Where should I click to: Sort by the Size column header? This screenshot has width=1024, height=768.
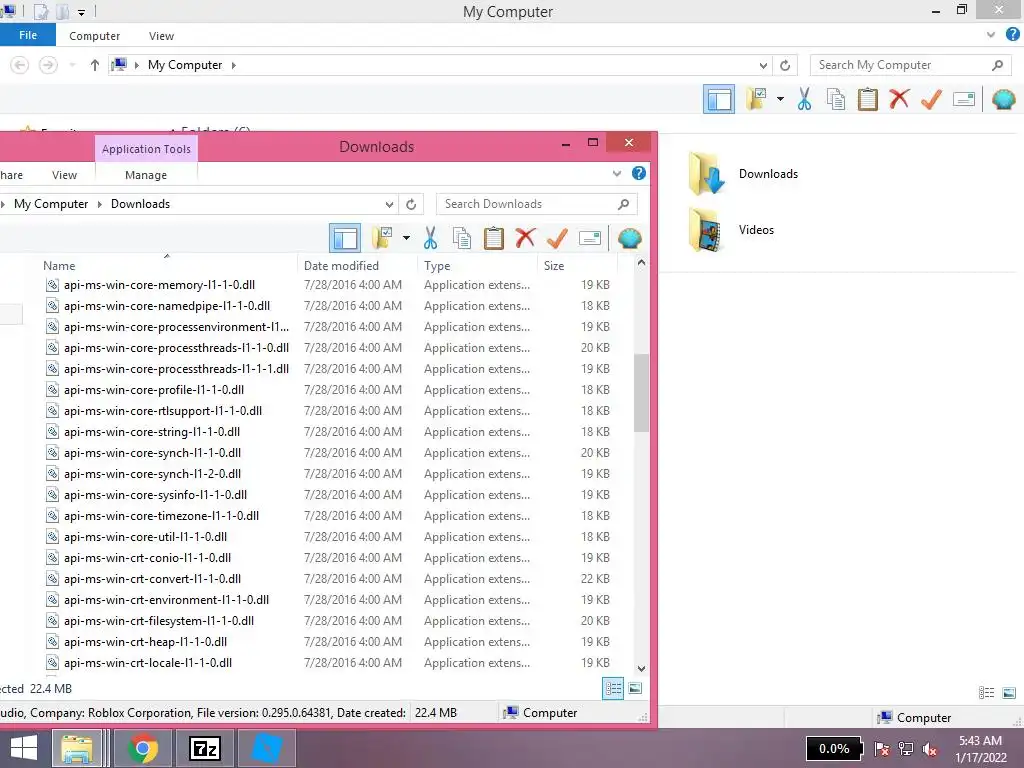coord(554,266)
